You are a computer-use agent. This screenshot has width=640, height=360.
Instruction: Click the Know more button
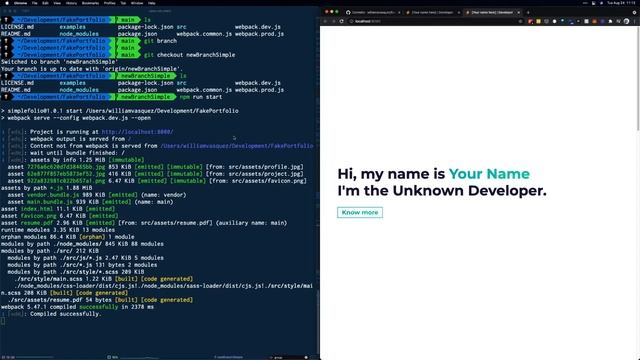(x=360, y=212)
